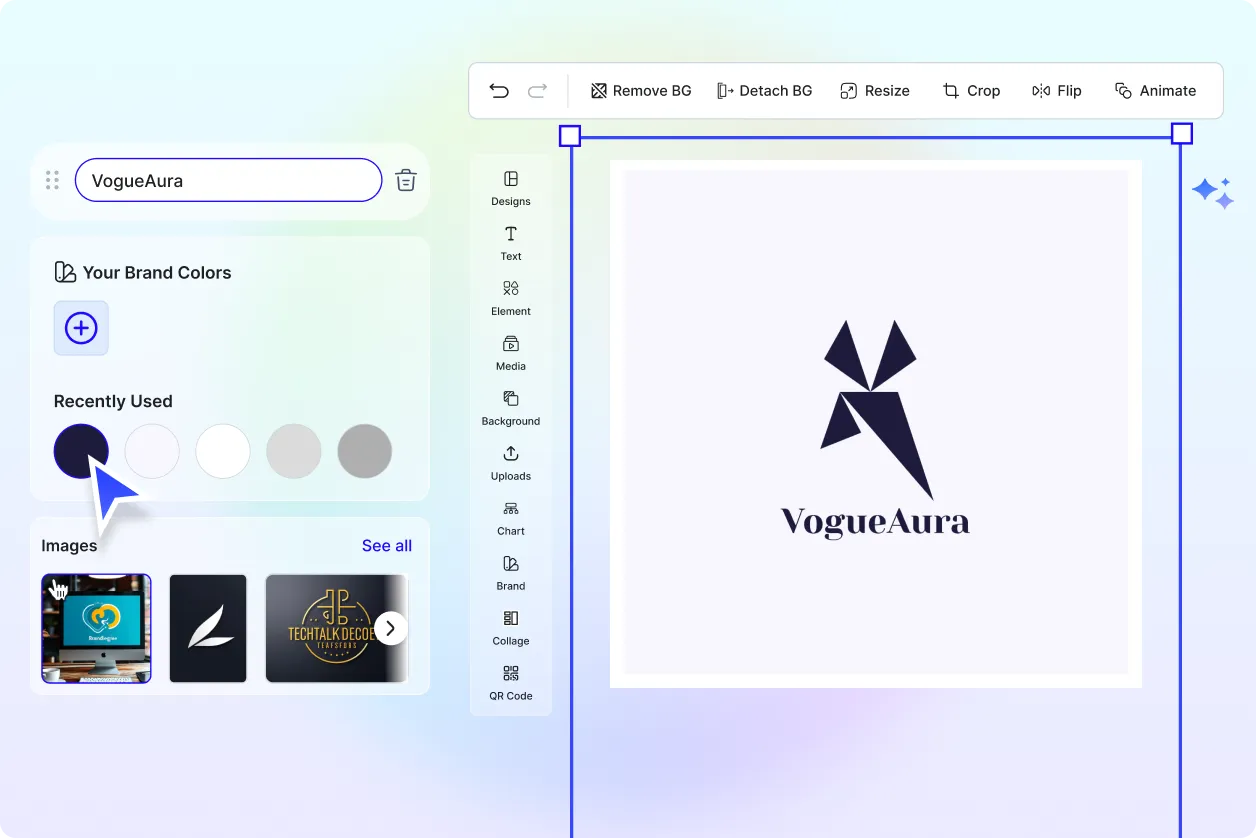Image resolution: width=1256 pixels, height=838 pixels.
Task: Click the Flip tool
Action: click(x=1056, y=91)
